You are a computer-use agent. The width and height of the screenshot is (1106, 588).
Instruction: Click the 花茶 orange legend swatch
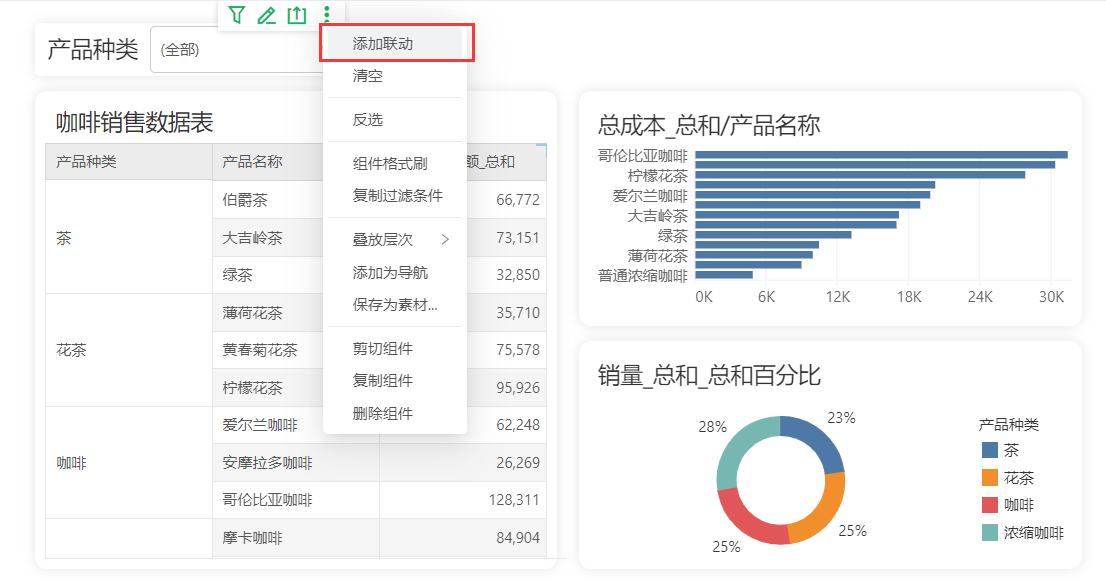click(990, 478)
